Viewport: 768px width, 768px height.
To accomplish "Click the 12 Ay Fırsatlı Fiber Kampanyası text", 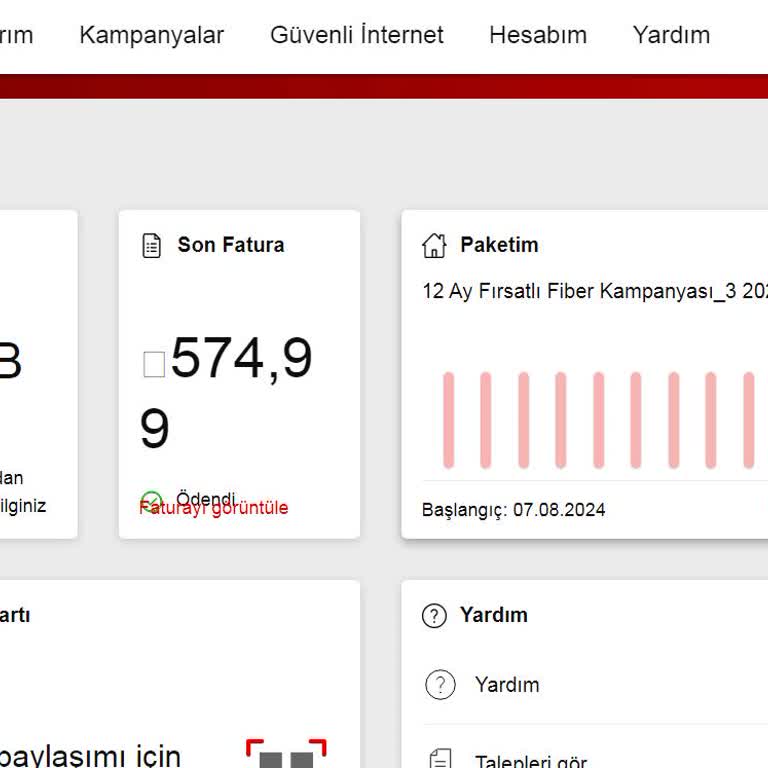I will (595, 291).
